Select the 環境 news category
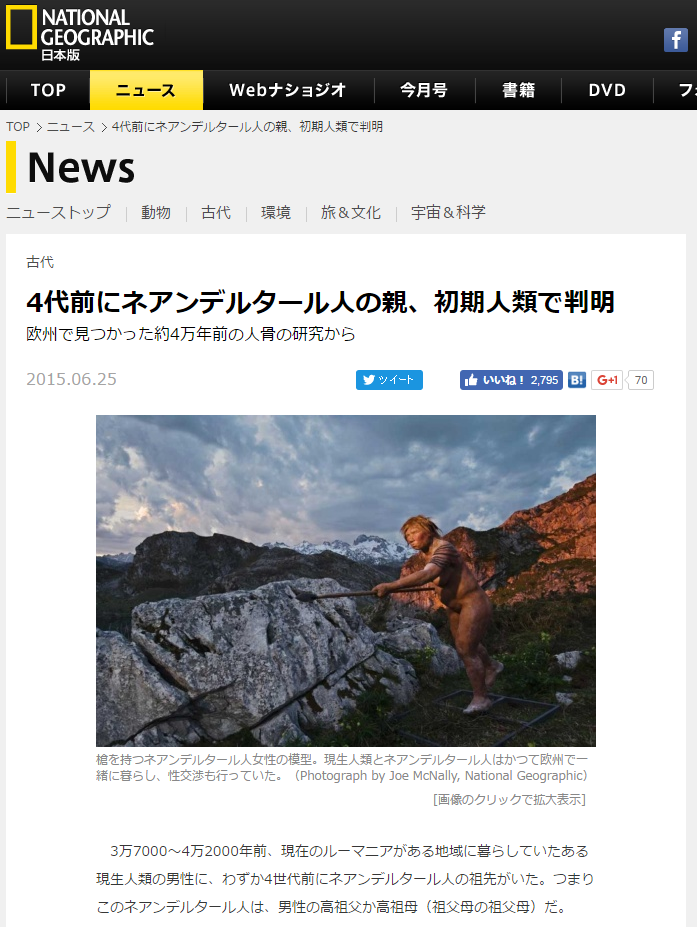The height and width of the screenshot is (927, 697). 276,212
